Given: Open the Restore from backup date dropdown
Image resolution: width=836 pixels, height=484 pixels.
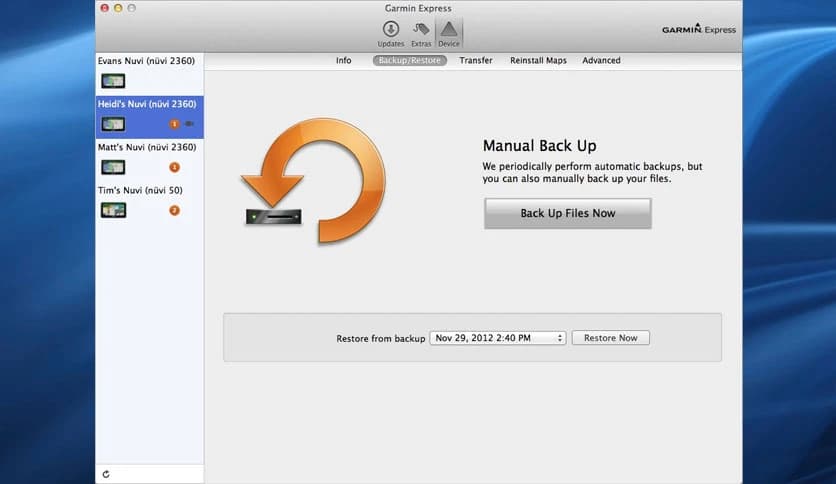Looking at the screenshot, I should (x=497, y=338).
